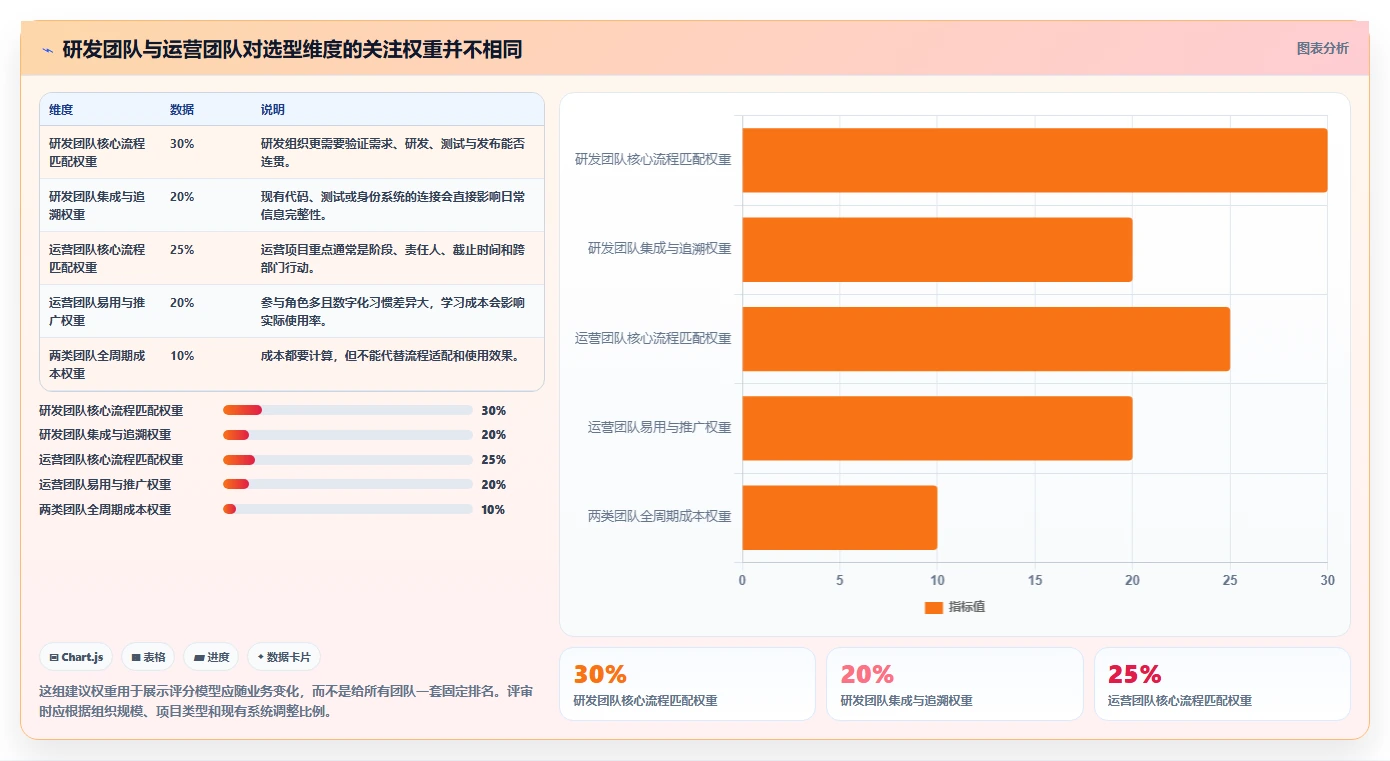Click the 10% progress value label
The image size is (1390, 761).
(x=493, y=510)
